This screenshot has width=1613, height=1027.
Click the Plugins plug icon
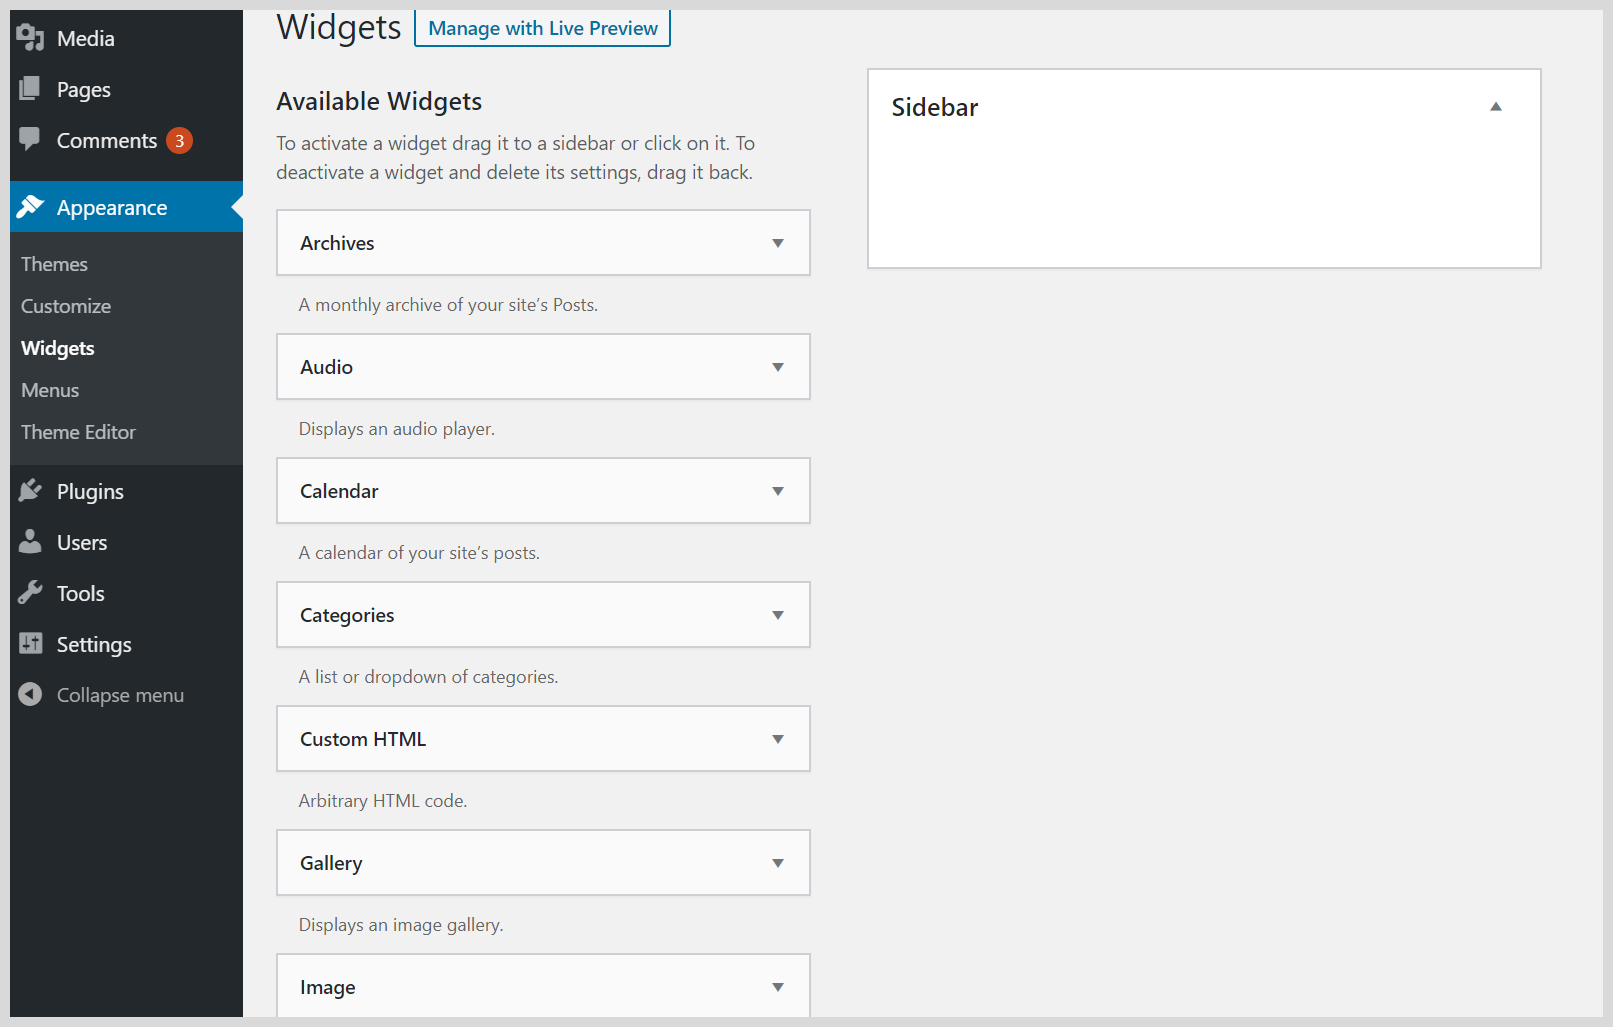pyautogui.click(x=30, y=490)
